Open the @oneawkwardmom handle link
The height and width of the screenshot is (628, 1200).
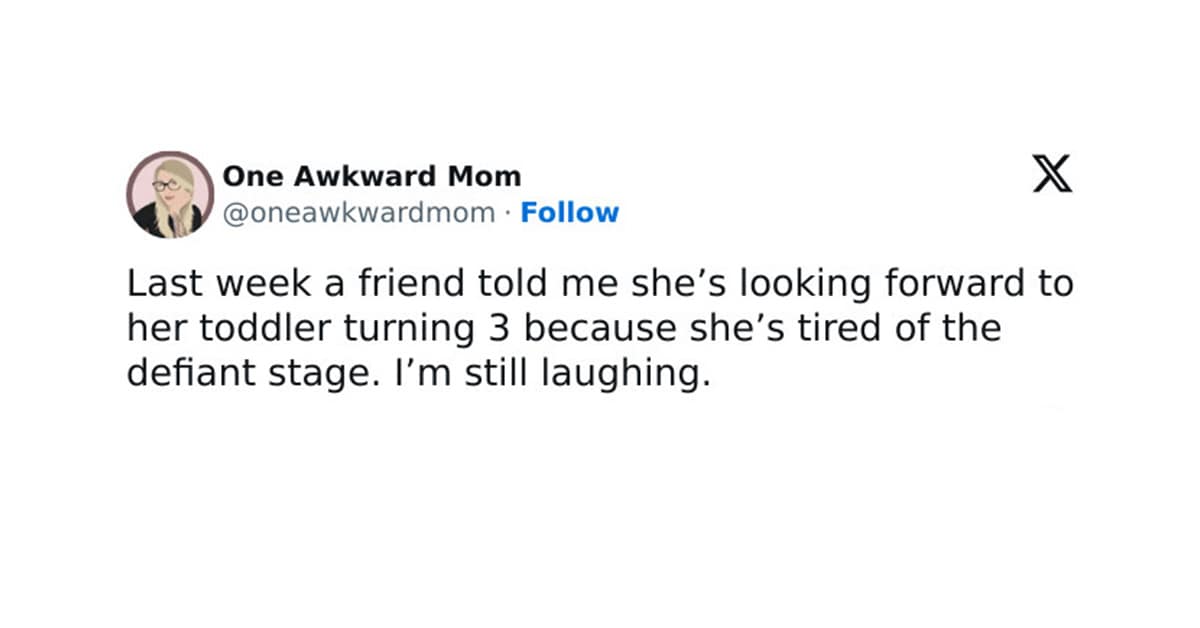pyautogui.click(x=359, y=213)
